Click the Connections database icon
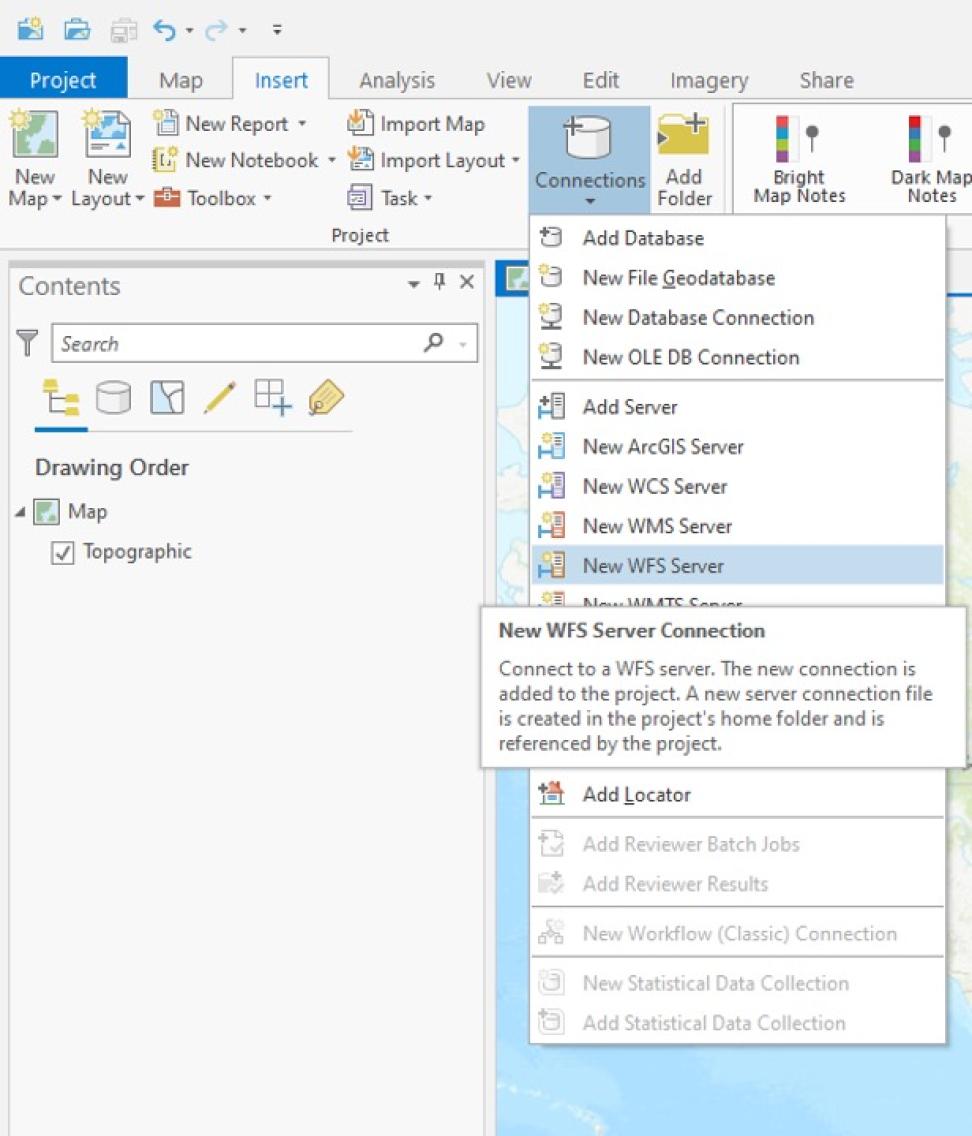This screenshot has width=972, height=1136. (x=588, y=138)
